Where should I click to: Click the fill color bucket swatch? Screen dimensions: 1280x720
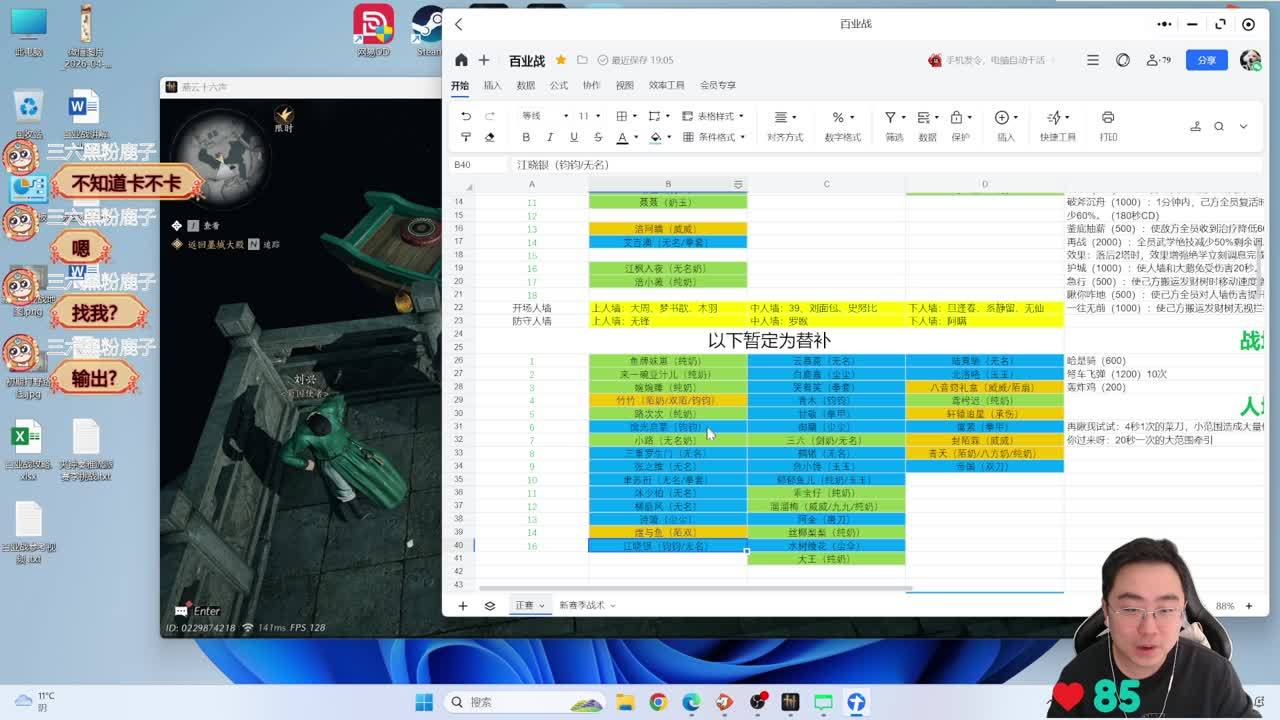[655, 138]
